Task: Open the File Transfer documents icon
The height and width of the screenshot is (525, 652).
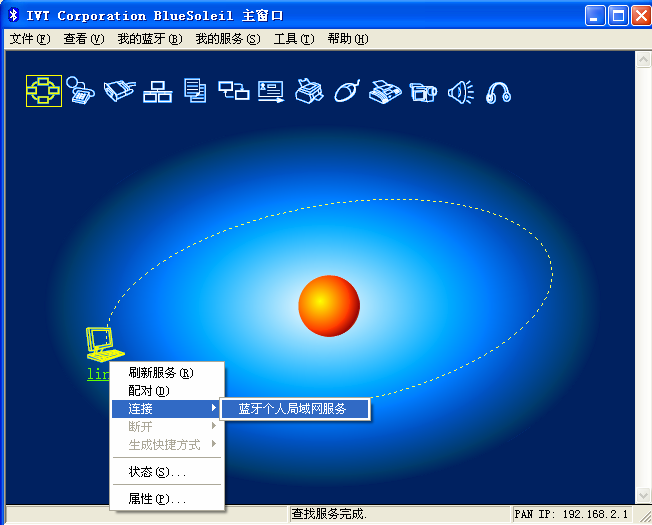Action: click(195, 92)
